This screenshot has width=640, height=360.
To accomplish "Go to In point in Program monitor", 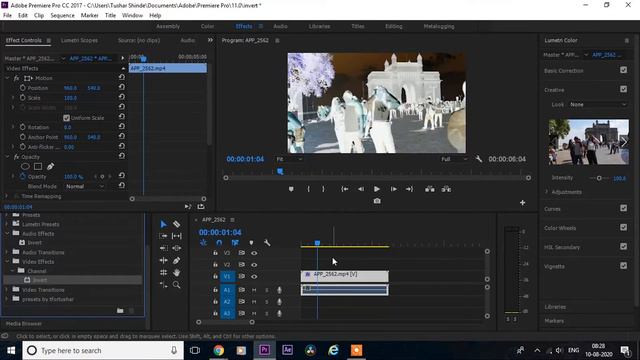I will [344, 189].
